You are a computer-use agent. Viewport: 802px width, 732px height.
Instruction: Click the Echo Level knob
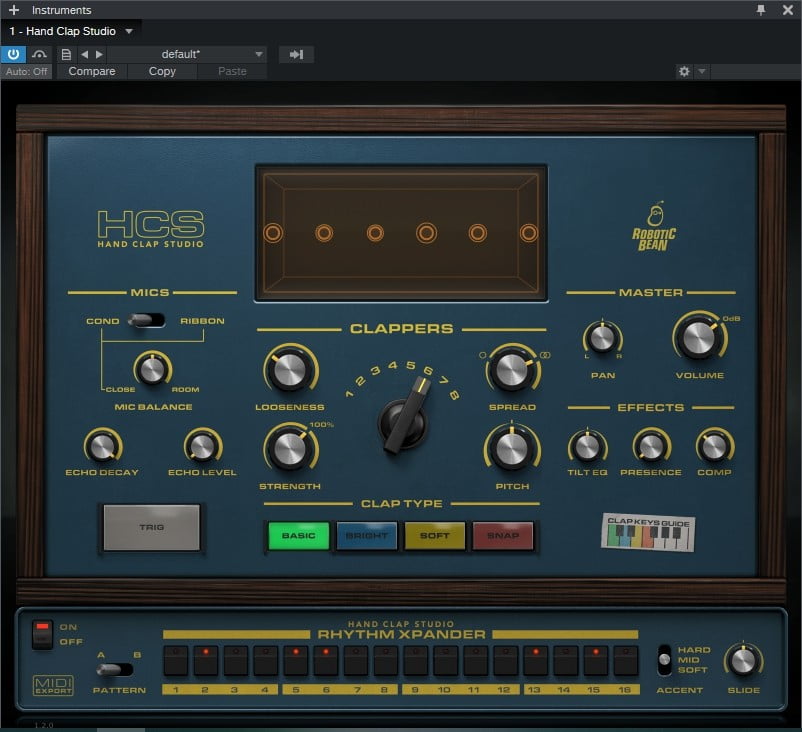203,446
